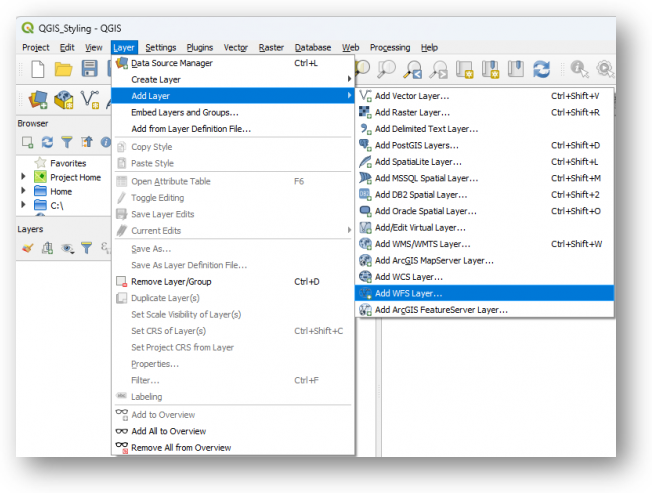Open Layer Styling panel brush icon
Viewport: 652px width, 493px height.
tap(27, 248)
